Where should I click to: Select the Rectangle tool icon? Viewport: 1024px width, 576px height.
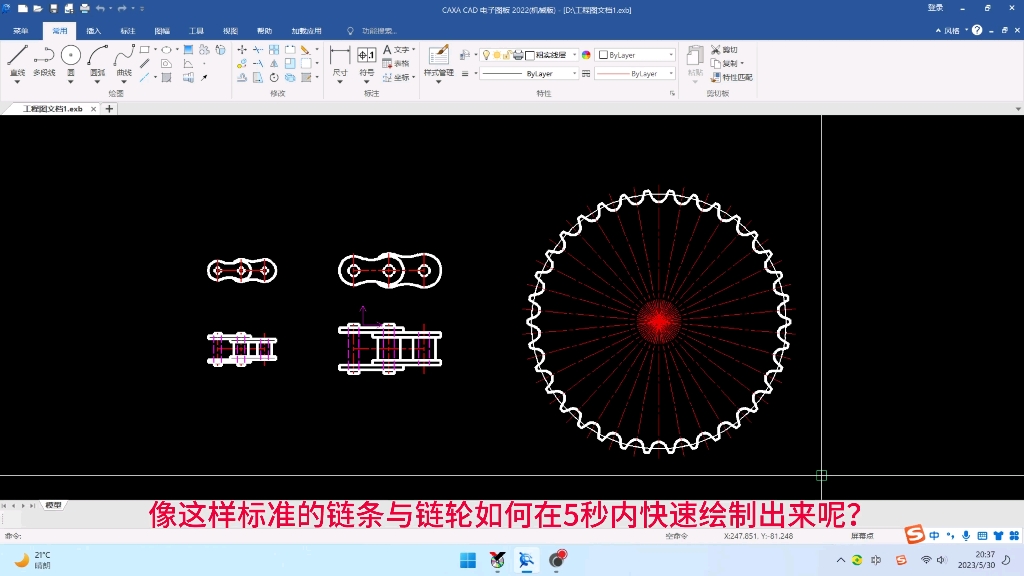144,50
